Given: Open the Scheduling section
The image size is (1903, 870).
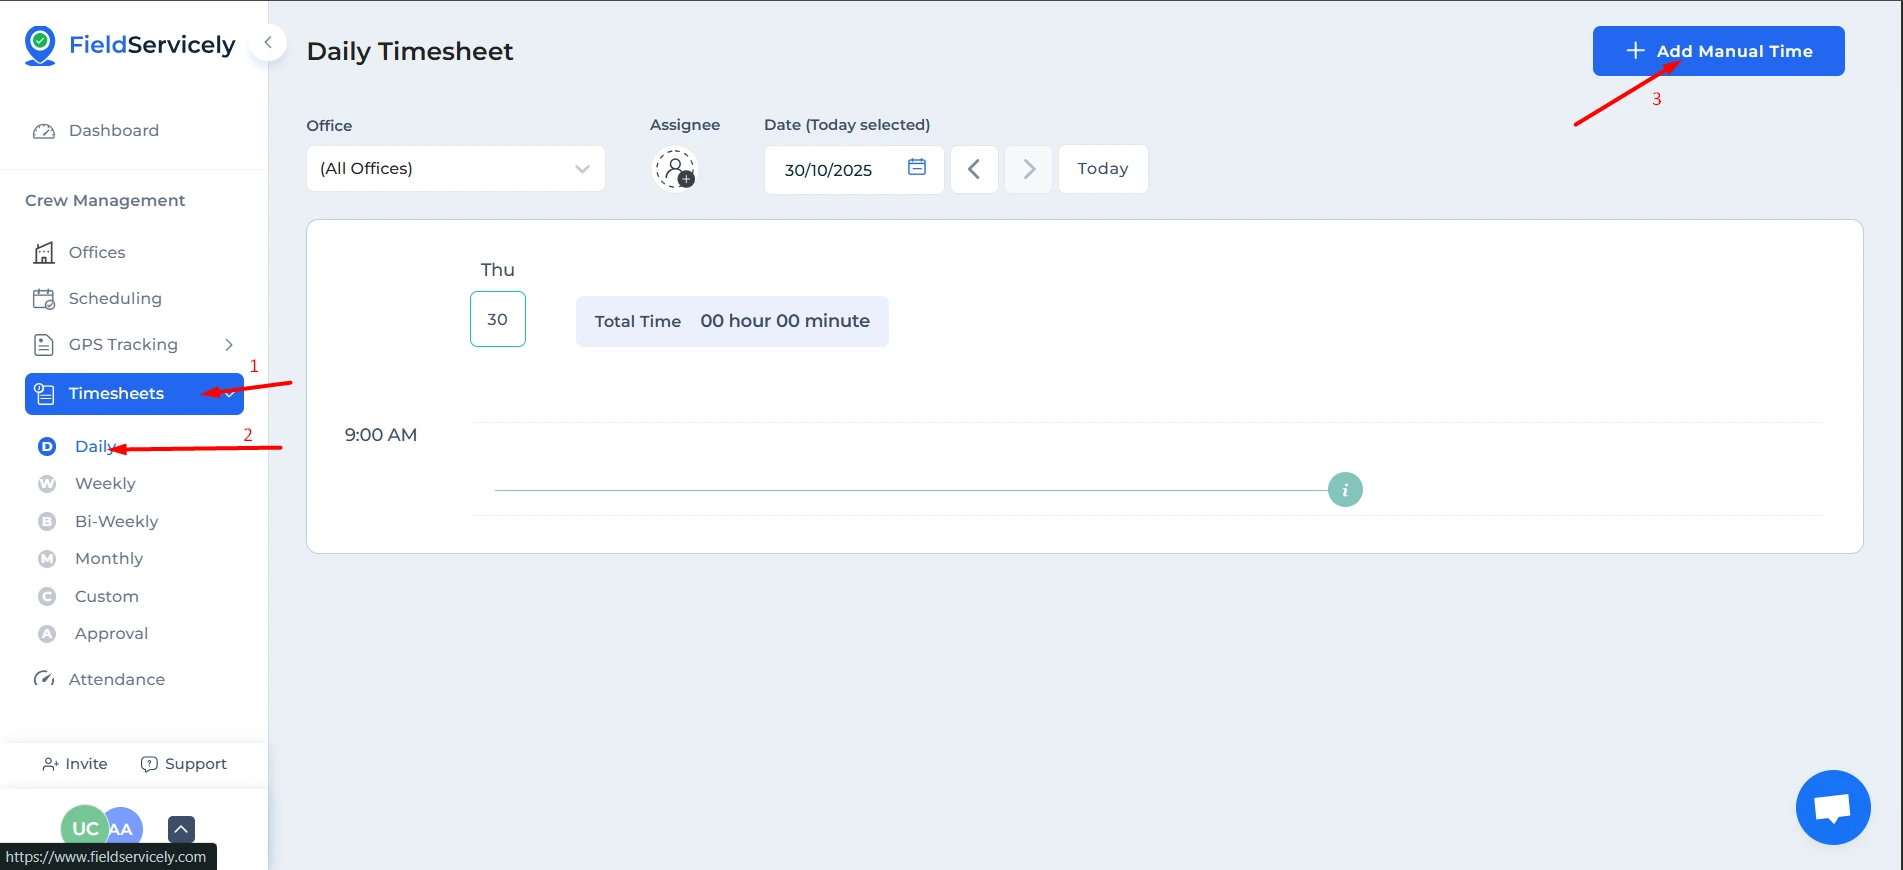Looking at the screenshot, I should coord(115,299).
